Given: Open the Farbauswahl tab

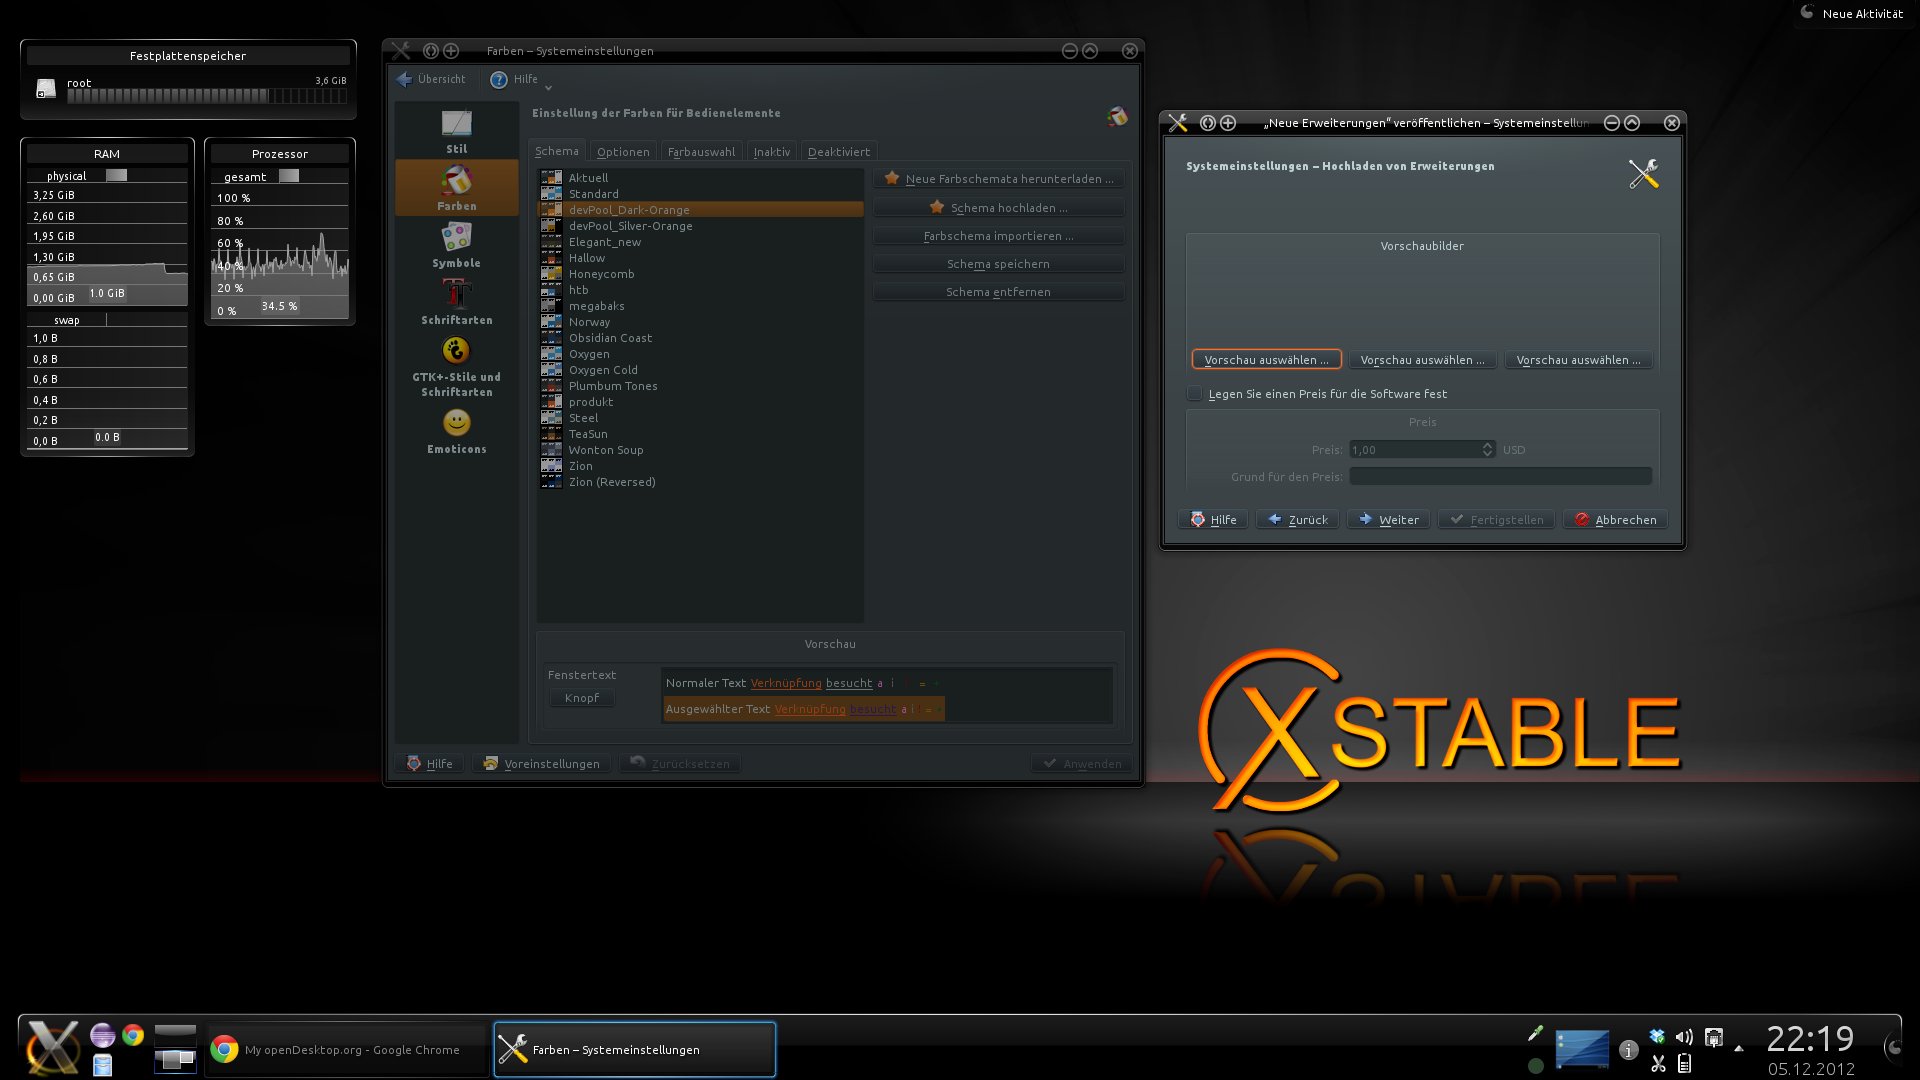Looking at the screenshot, I should coord(701,152).
